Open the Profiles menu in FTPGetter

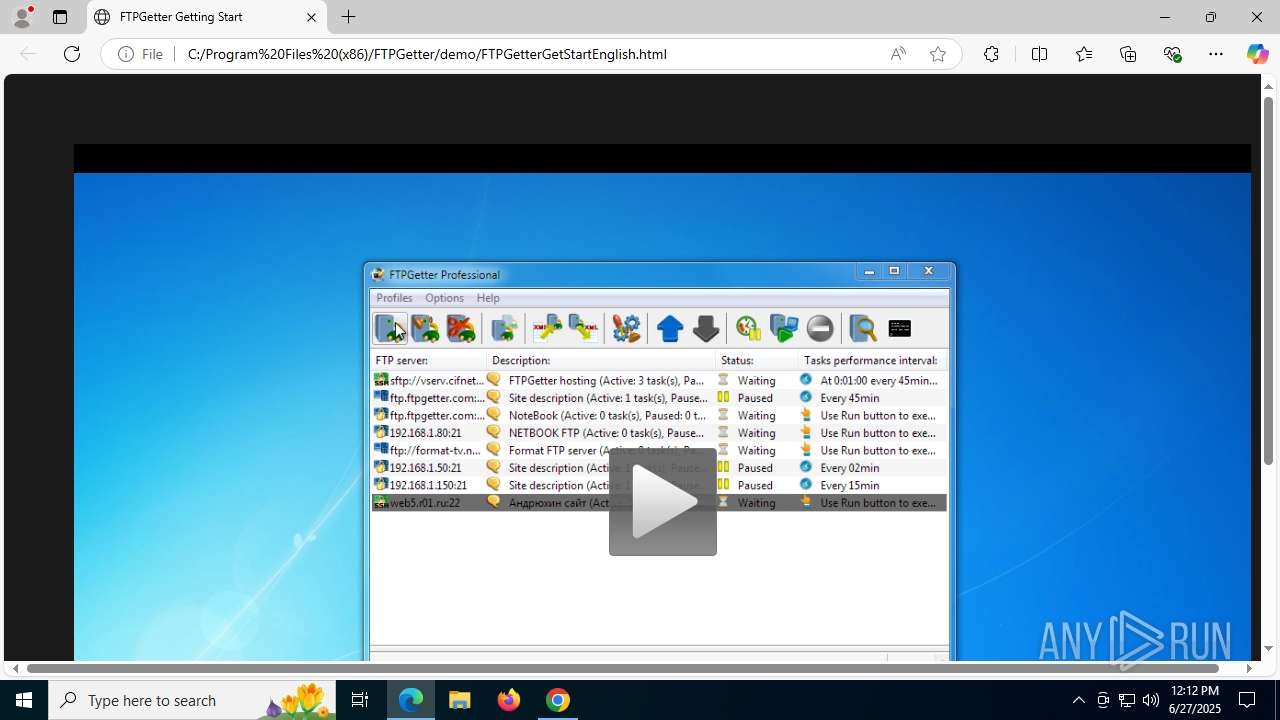point(394,298)
